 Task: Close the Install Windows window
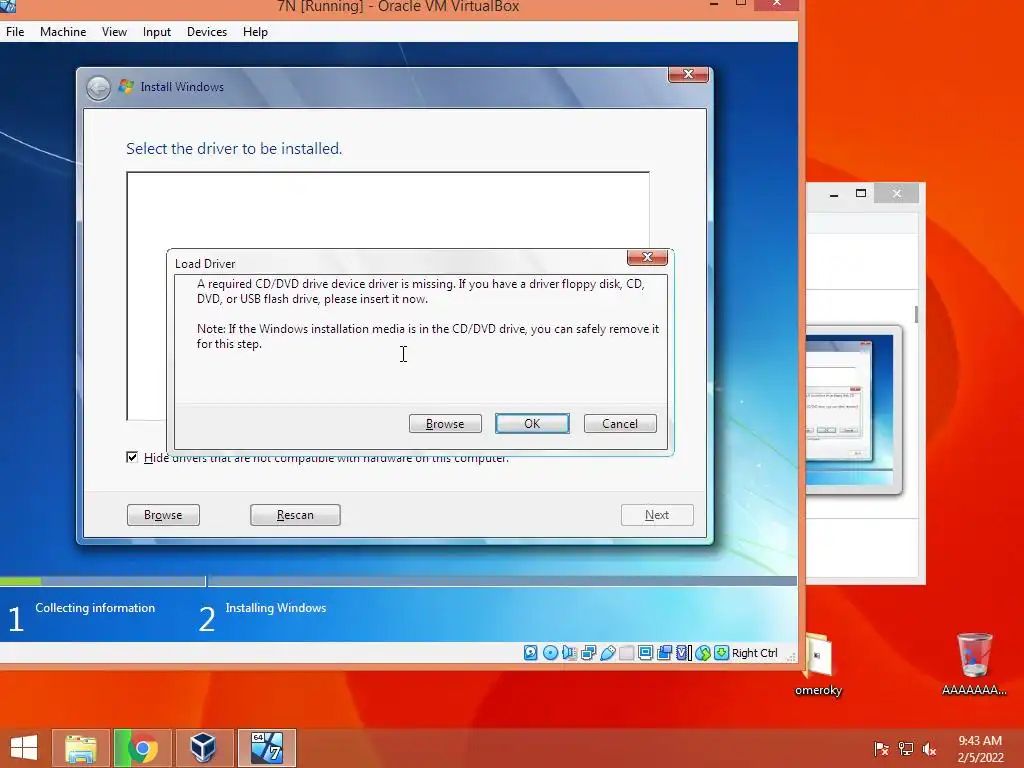tap(688, 74)
